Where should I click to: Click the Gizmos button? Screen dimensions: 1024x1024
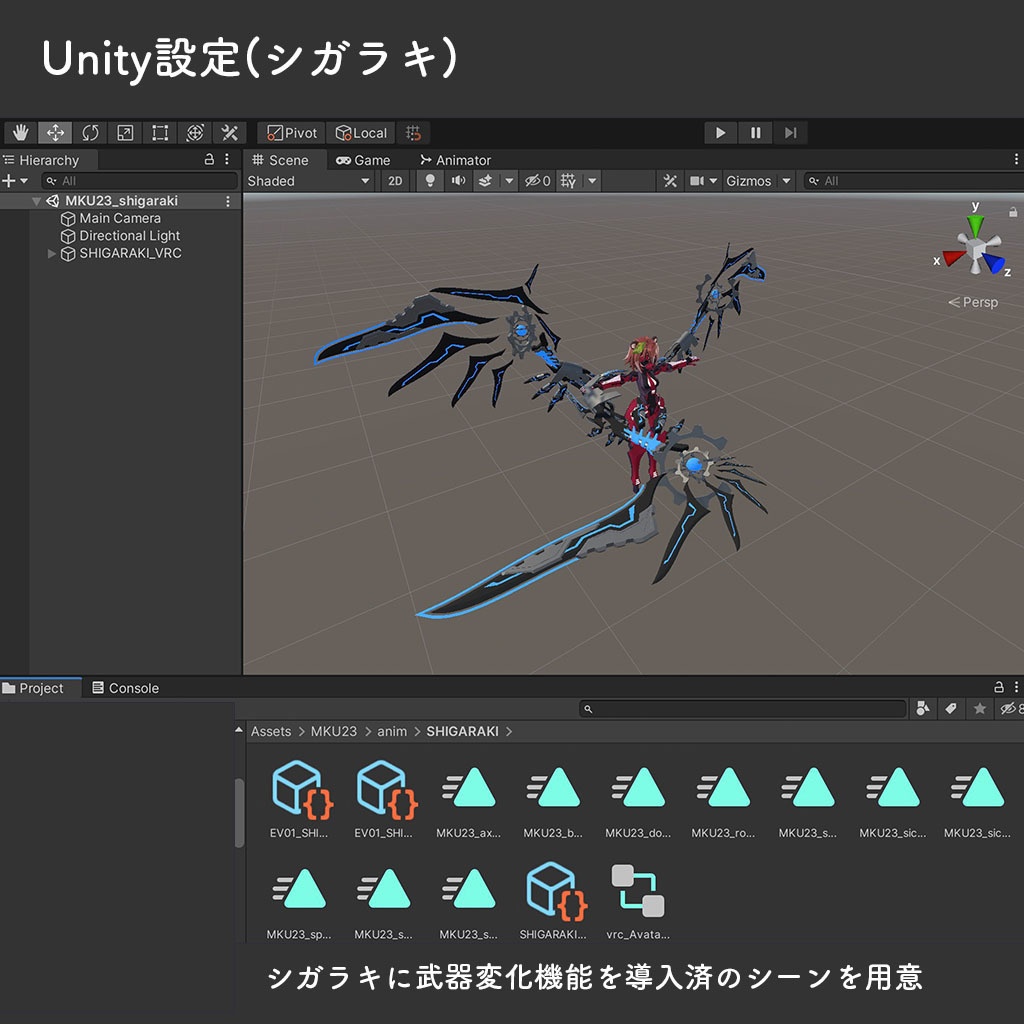tap(748, 181)
